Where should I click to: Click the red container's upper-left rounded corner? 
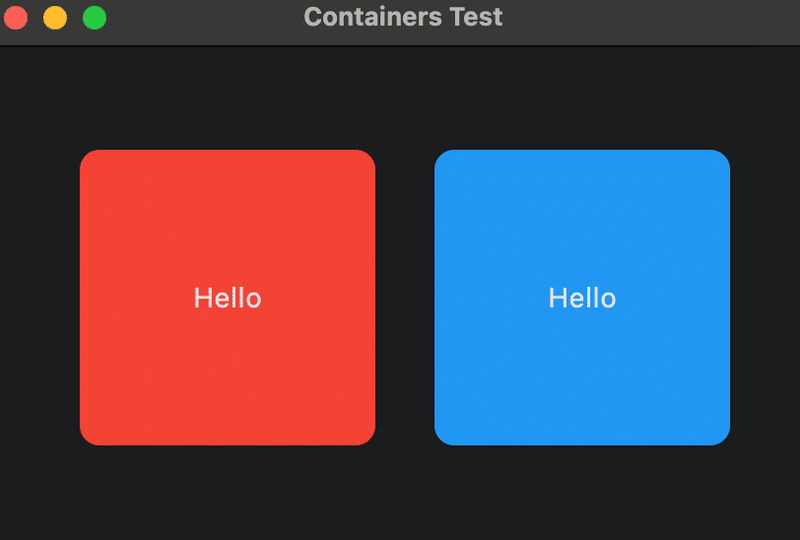pos(90,160)
